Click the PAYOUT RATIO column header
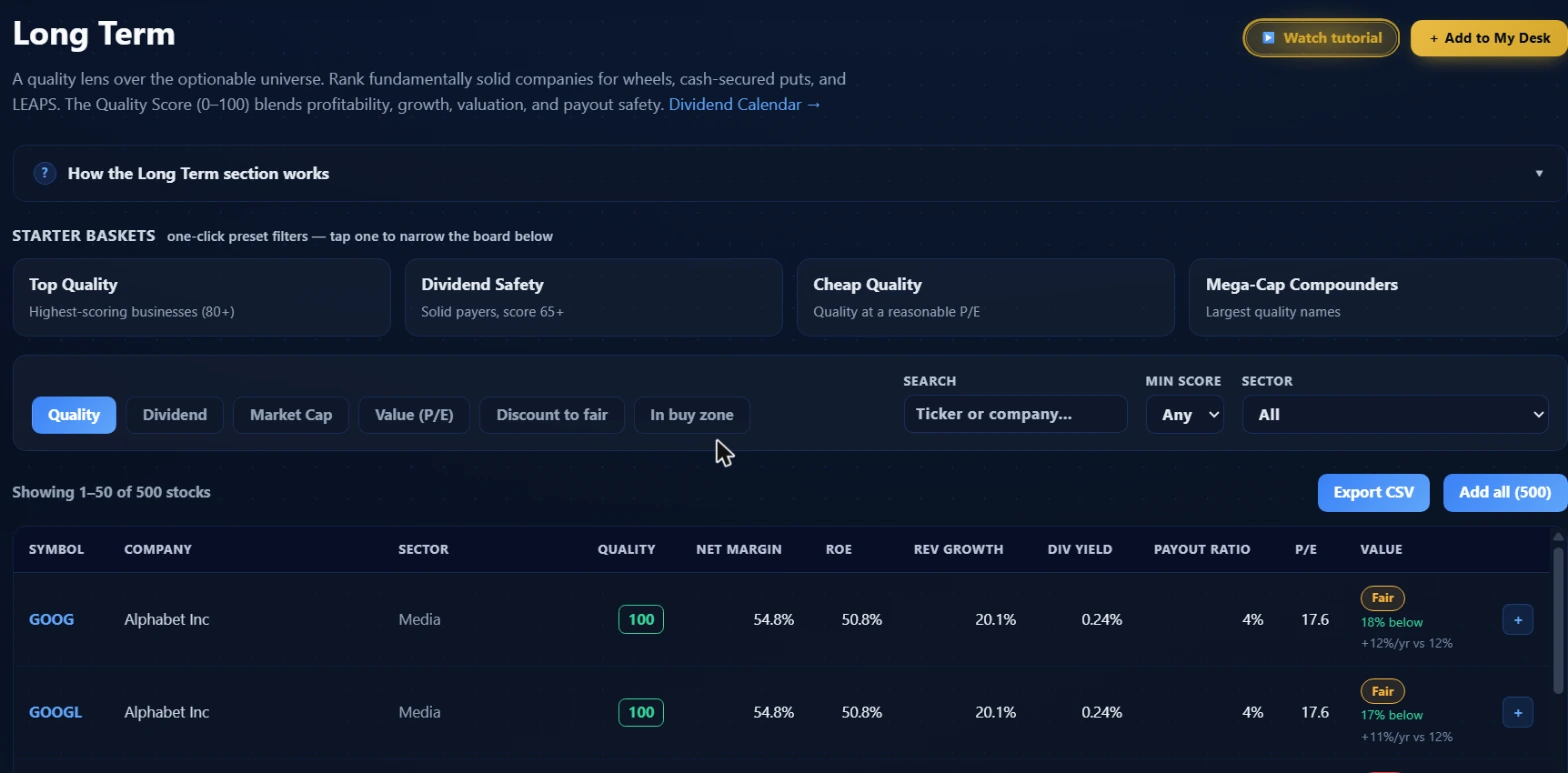This screenshot has height=773, width=1568. pos(1202,549)
